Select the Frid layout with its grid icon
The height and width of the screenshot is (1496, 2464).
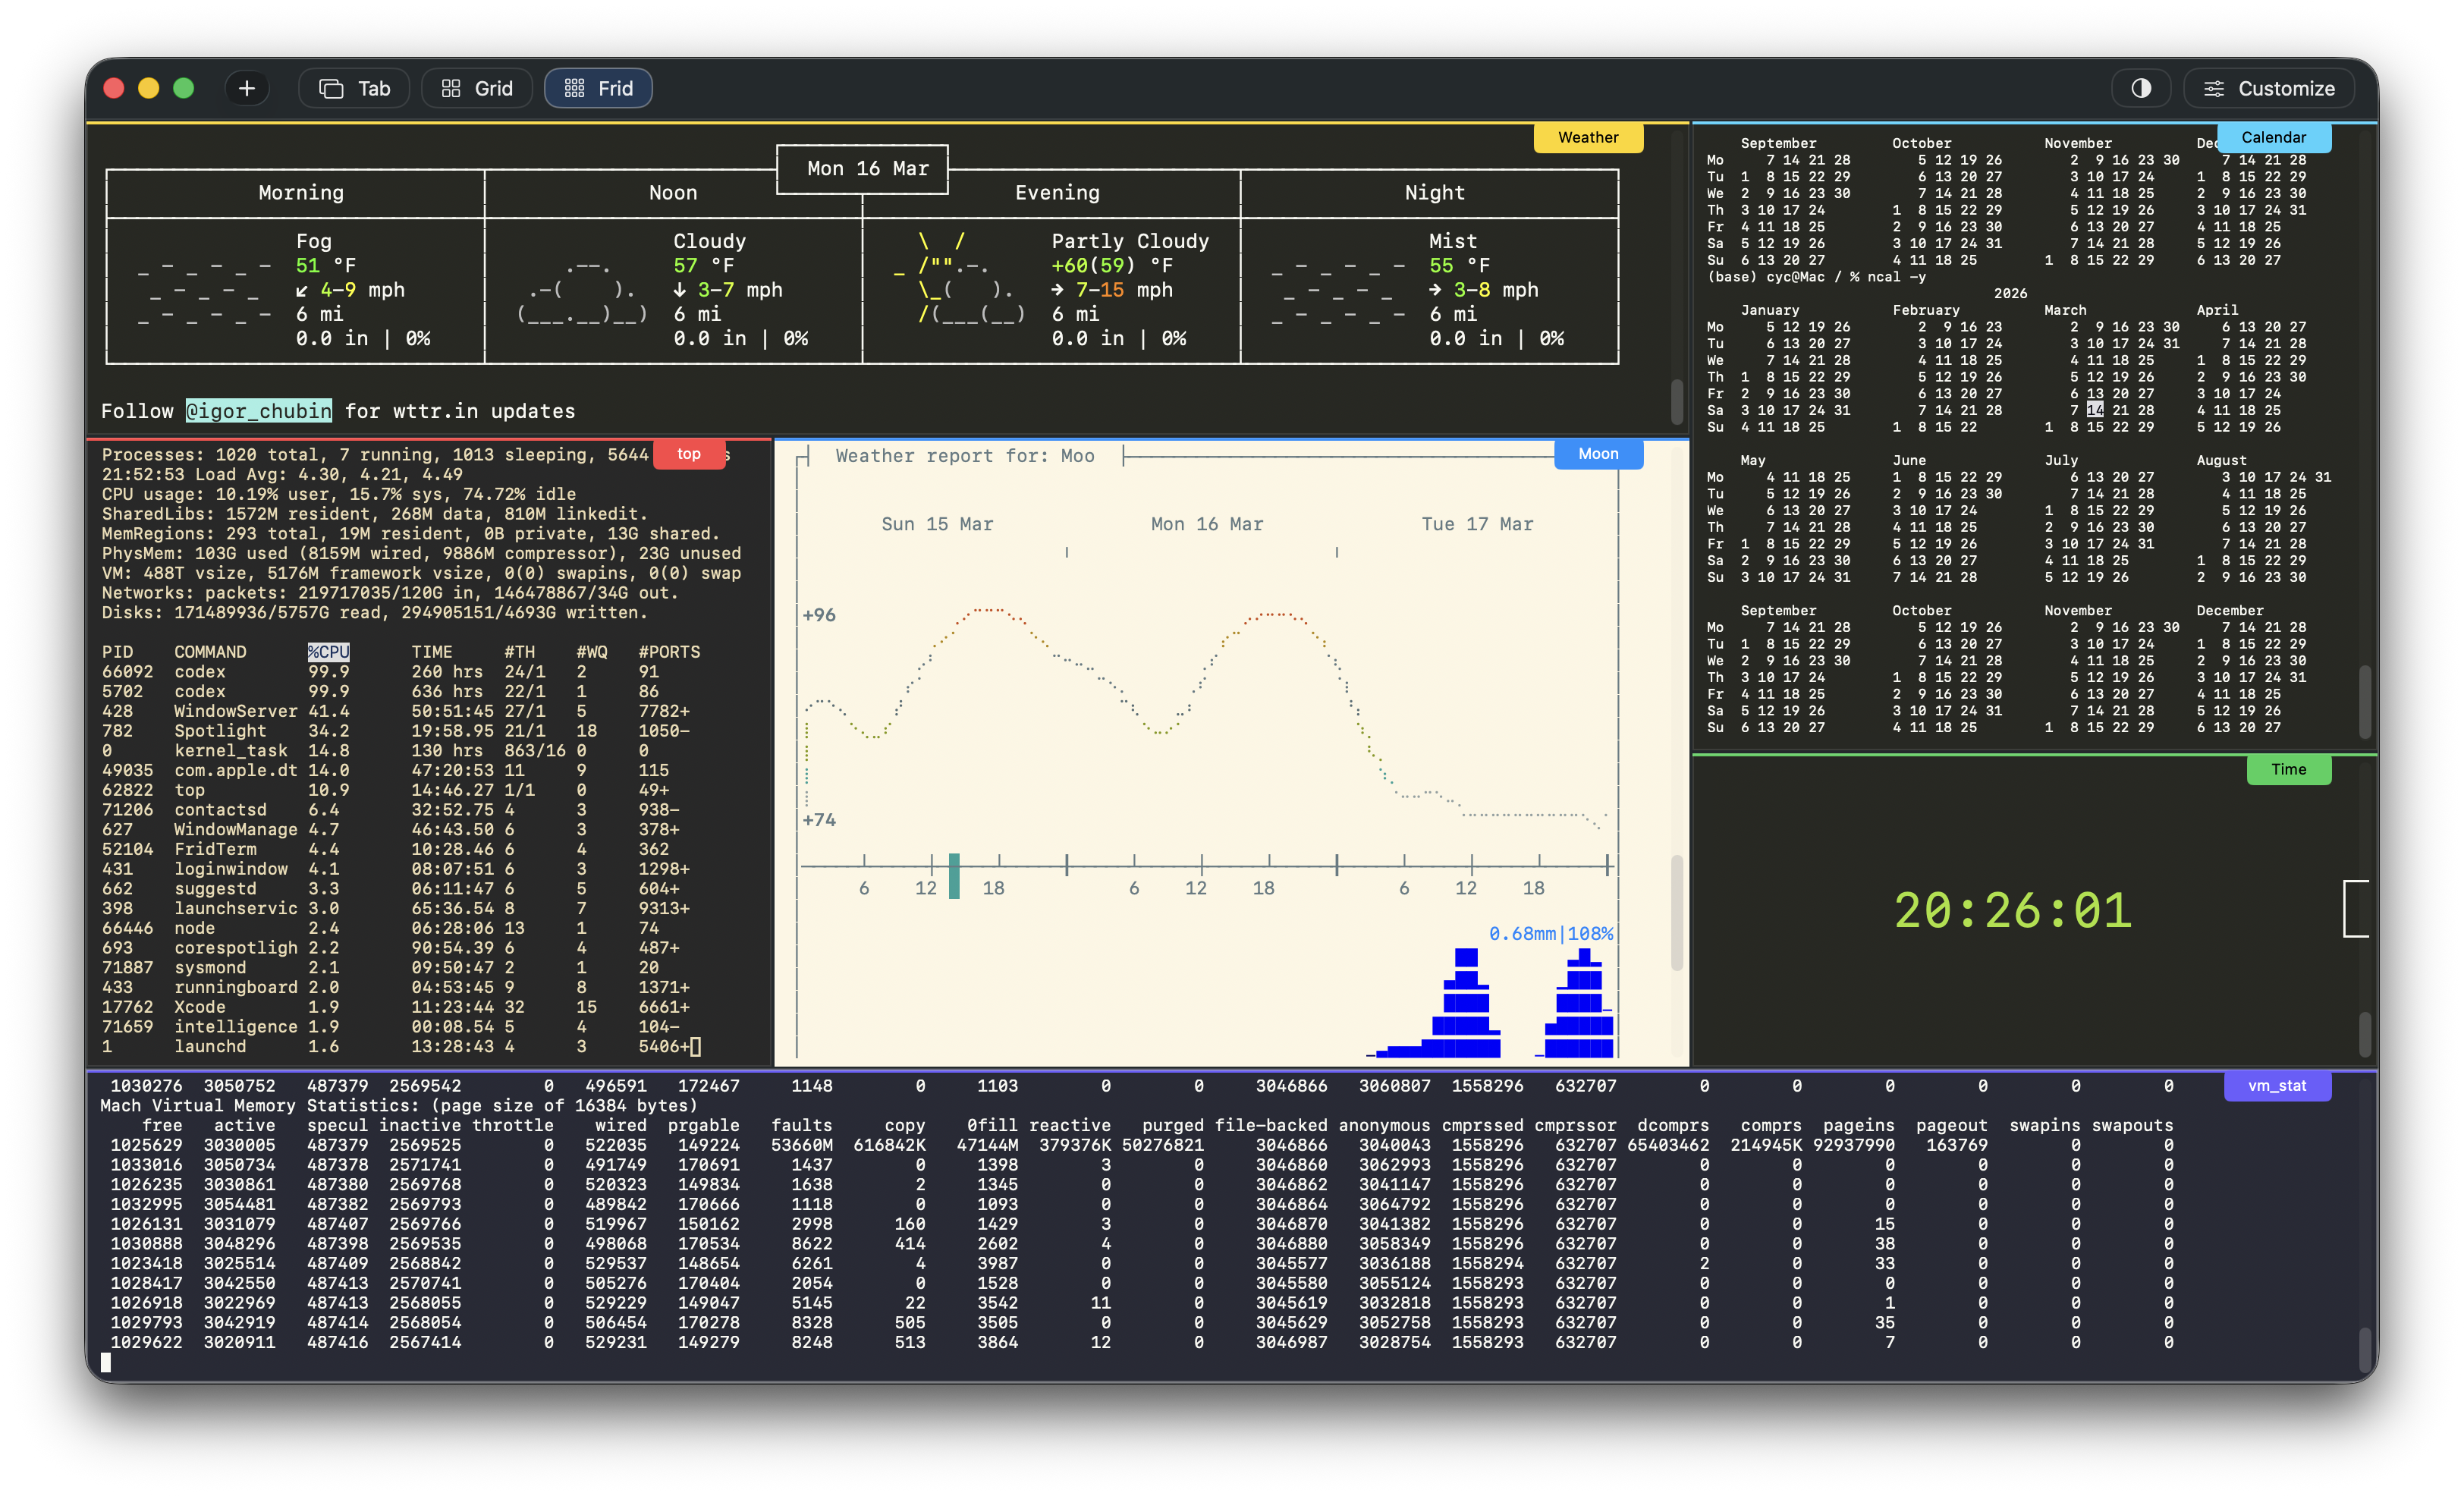pos(598,88)
